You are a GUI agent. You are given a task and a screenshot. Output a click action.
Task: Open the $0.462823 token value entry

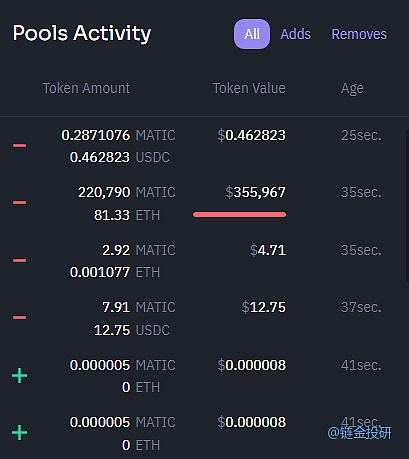251,135
